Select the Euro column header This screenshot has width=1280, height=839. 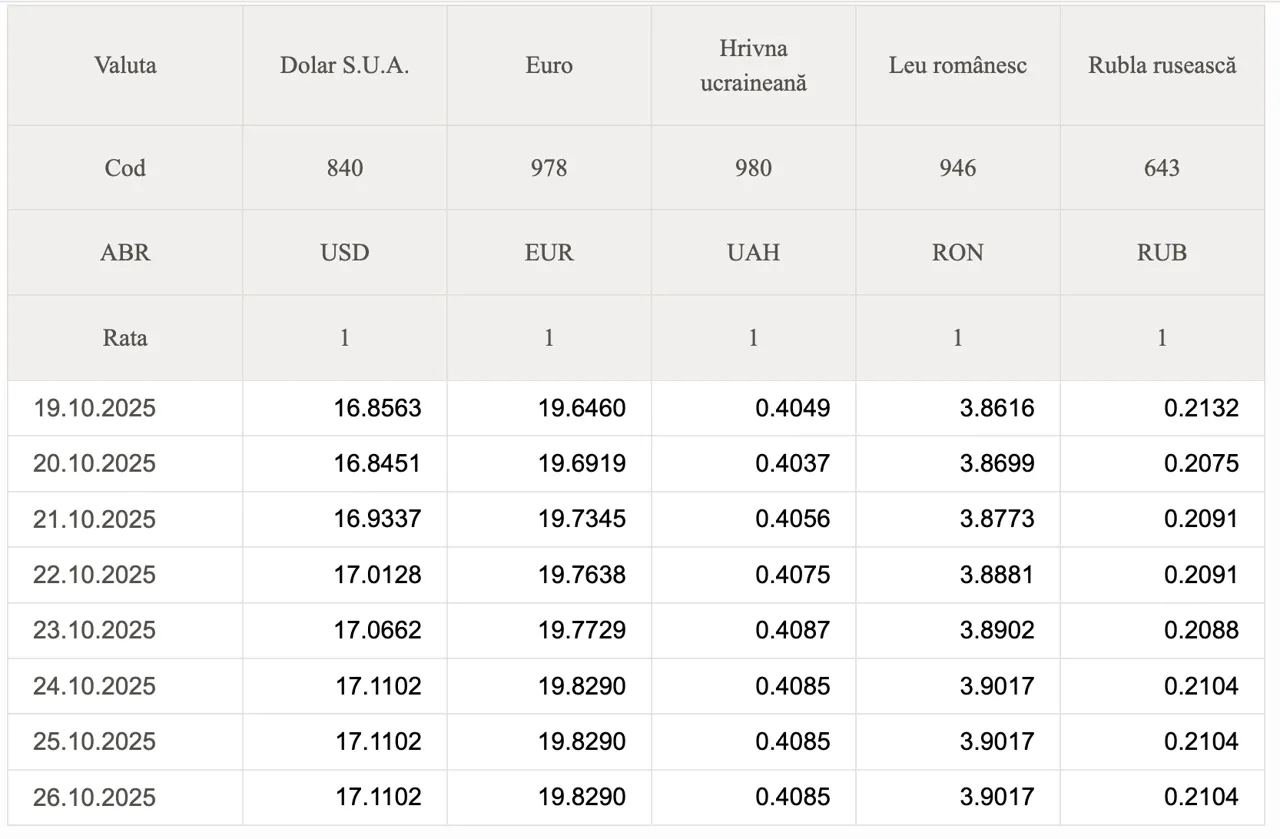[549, 66]
